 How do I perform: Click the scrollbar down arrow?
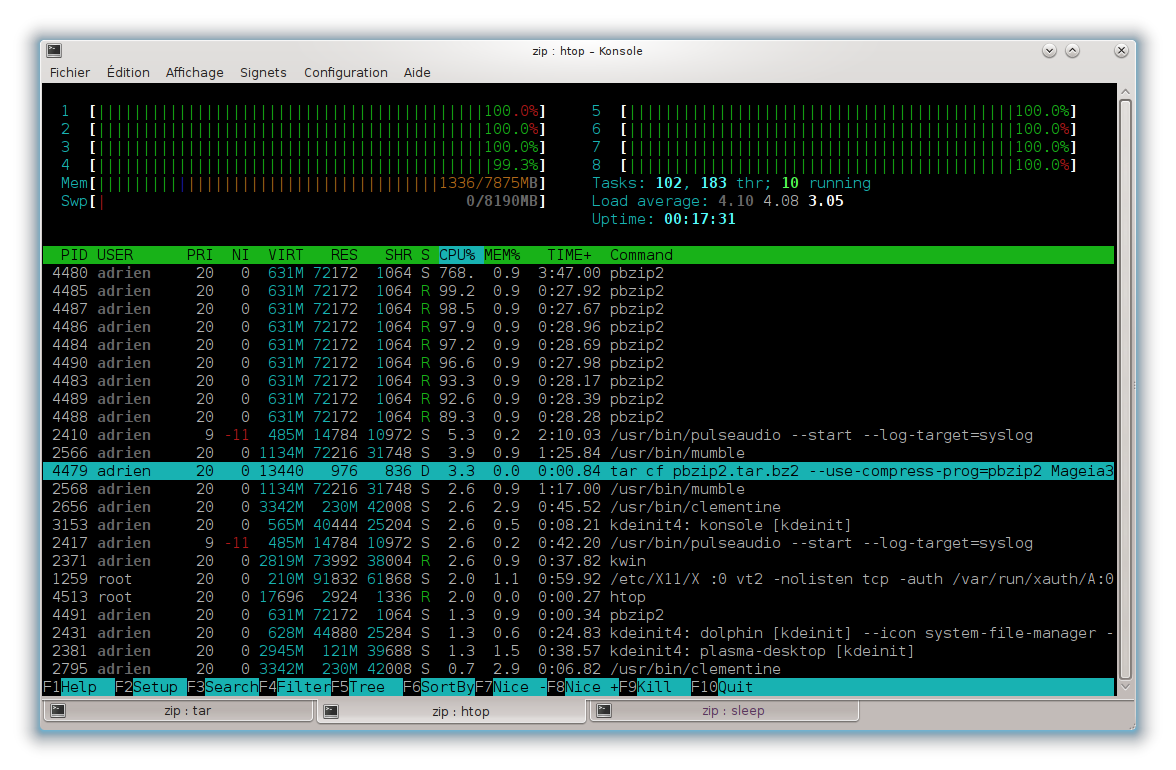[1125, 687]
